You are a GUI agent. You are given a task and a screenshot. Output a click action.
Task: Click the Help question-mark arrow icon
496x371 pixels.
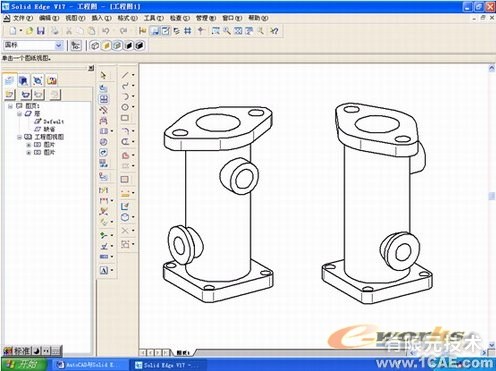tap(274, 31)
